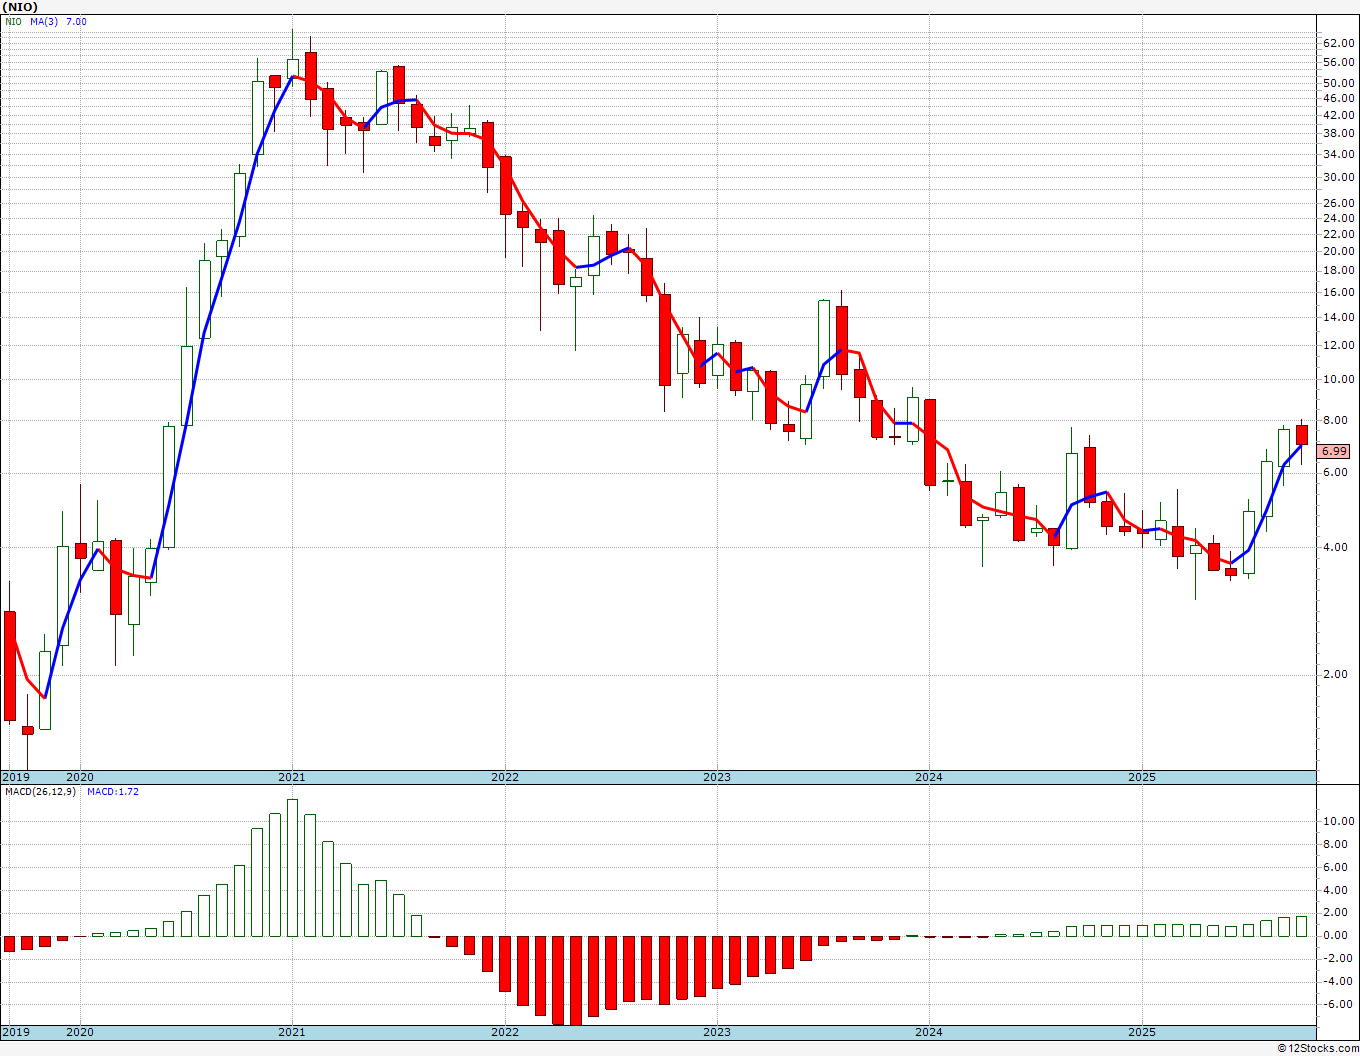Click the 10.00 price scale label
Screen dimensions: 1360x1056
pos(1337,380)
